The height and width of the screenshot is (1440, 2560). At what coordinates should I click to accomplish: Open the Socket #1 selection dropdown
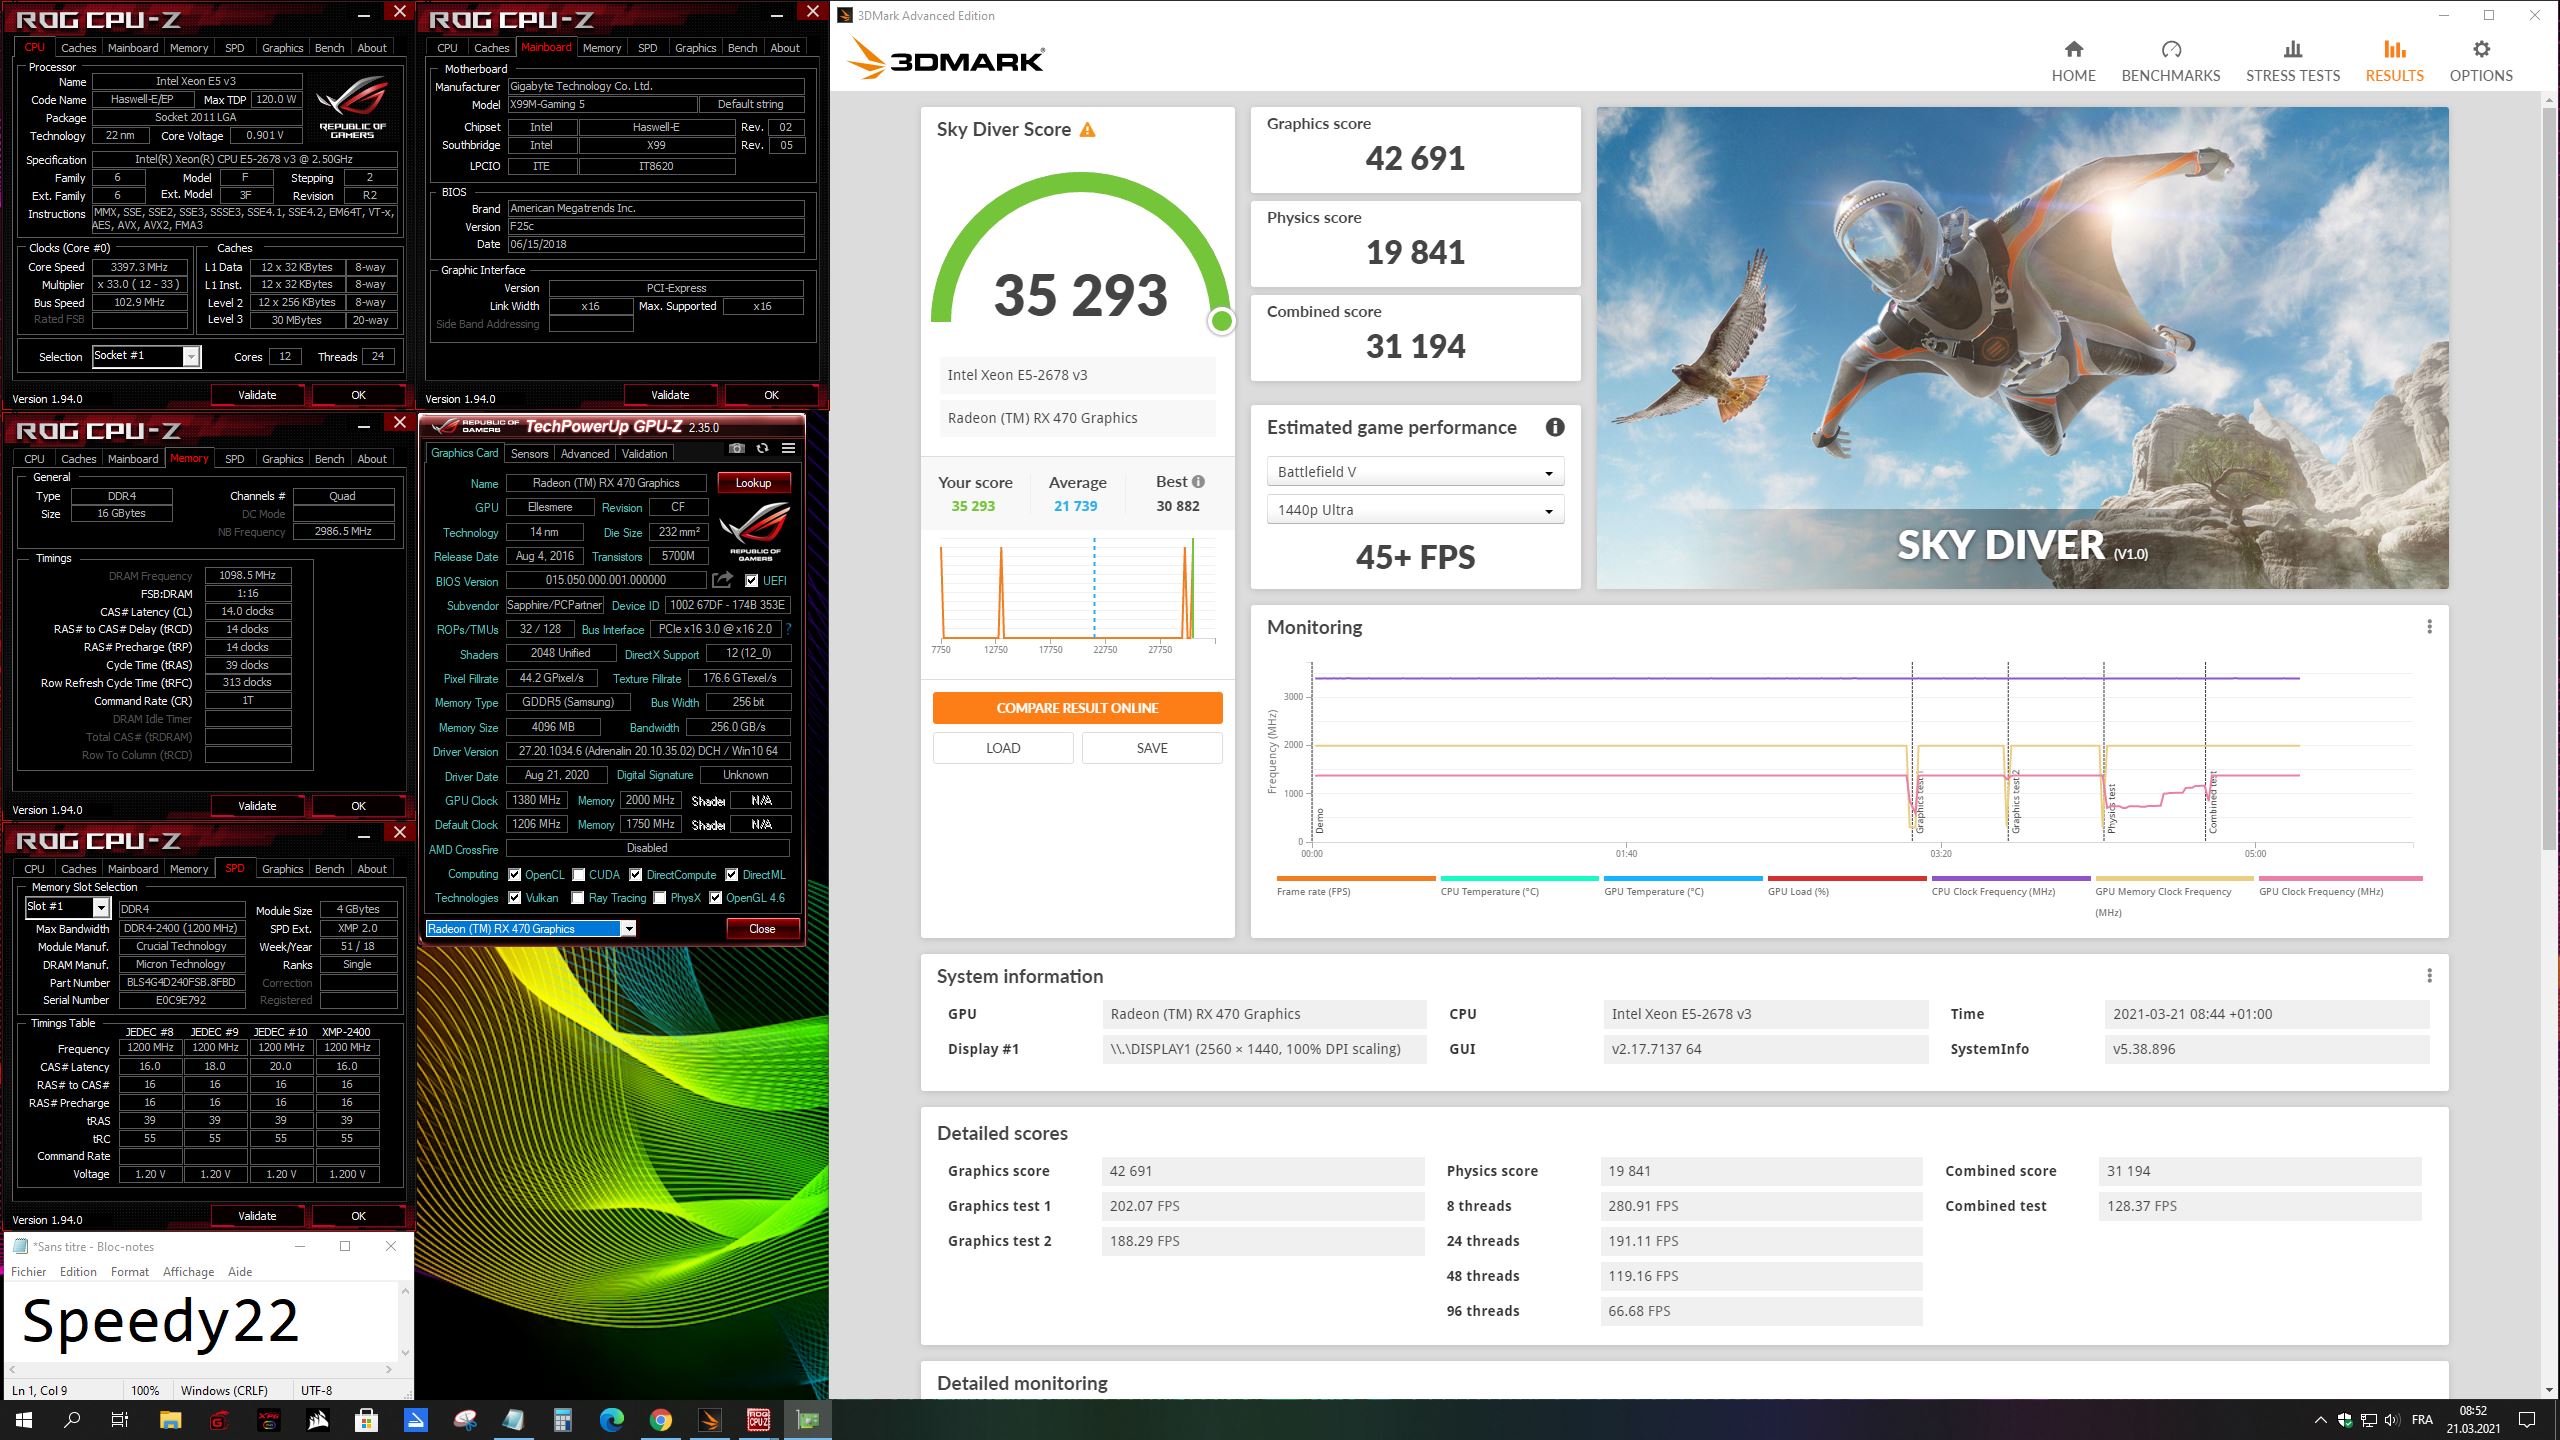pyautogui.click(x=146, y=356)
